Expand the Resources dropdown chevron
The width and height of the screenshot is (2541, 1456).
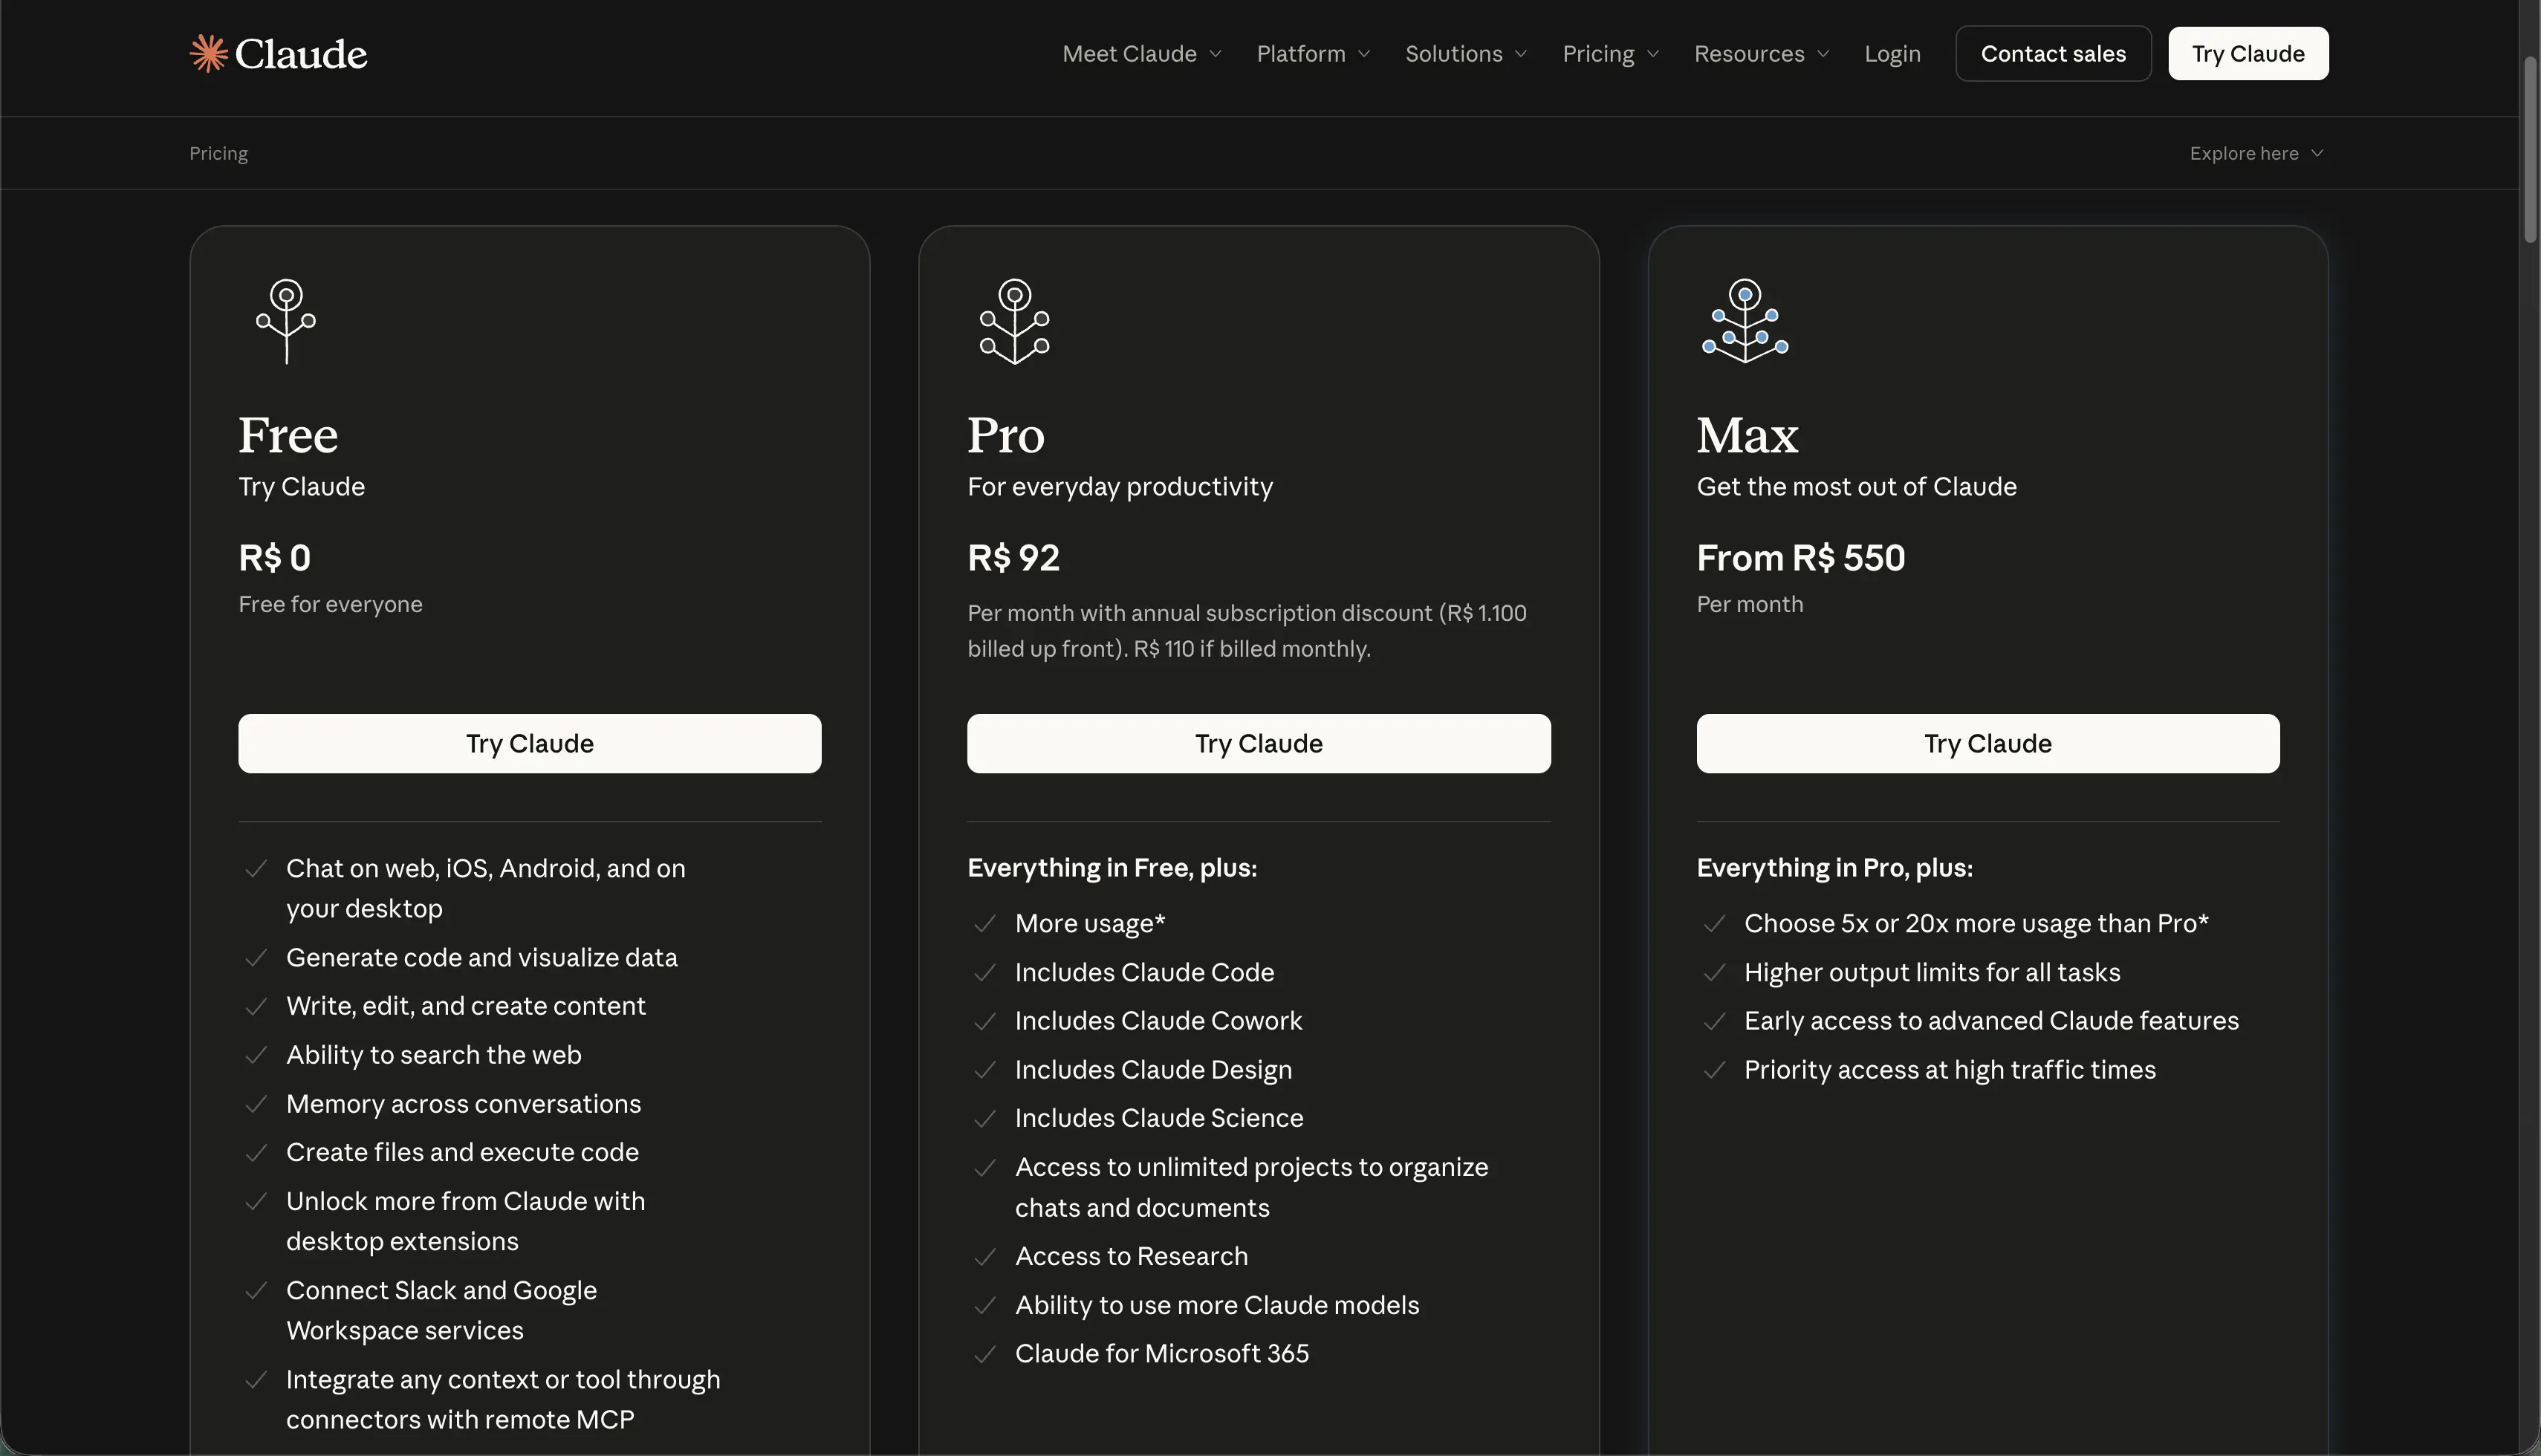point(1823,54)
